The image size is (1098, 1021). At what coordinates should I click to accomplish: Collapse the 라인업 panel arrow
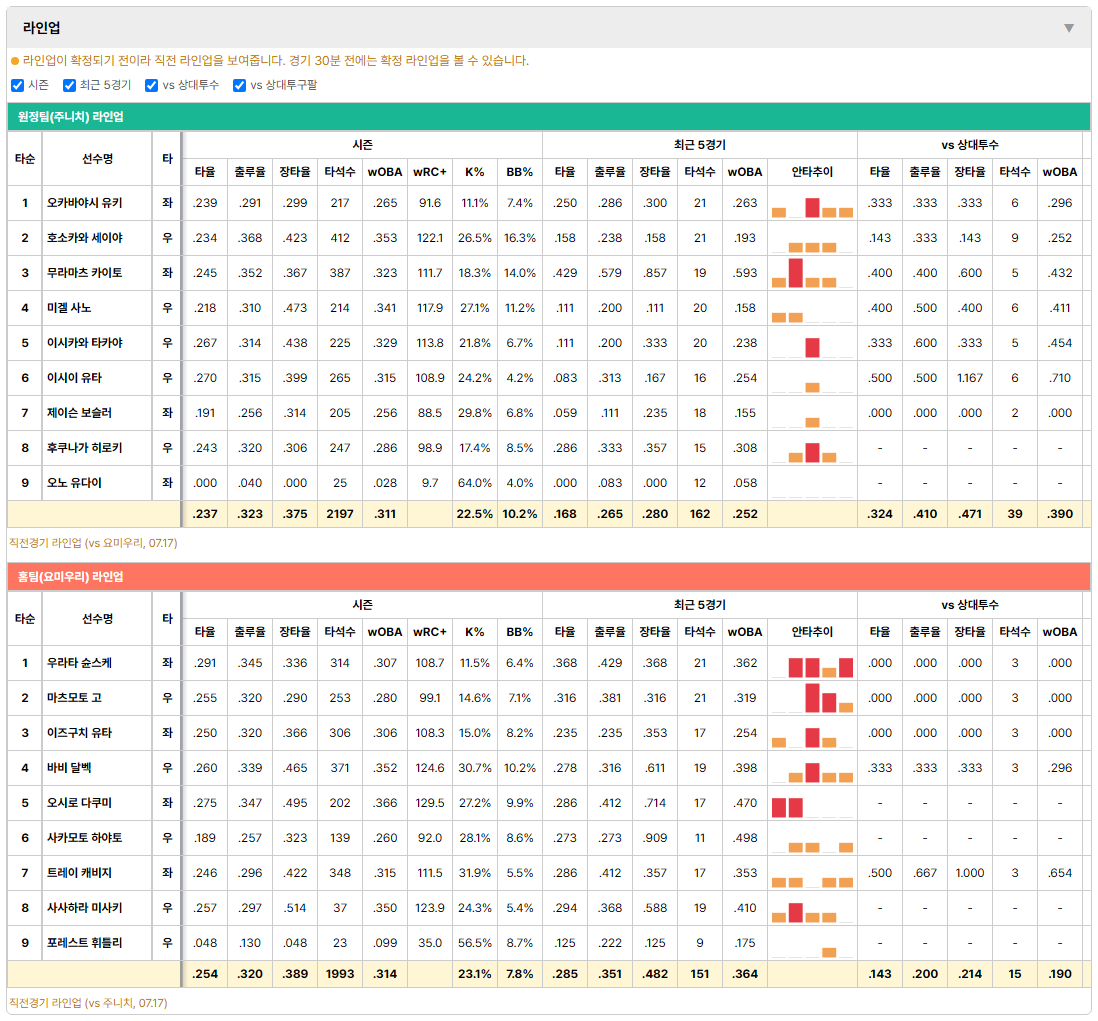1069,28
